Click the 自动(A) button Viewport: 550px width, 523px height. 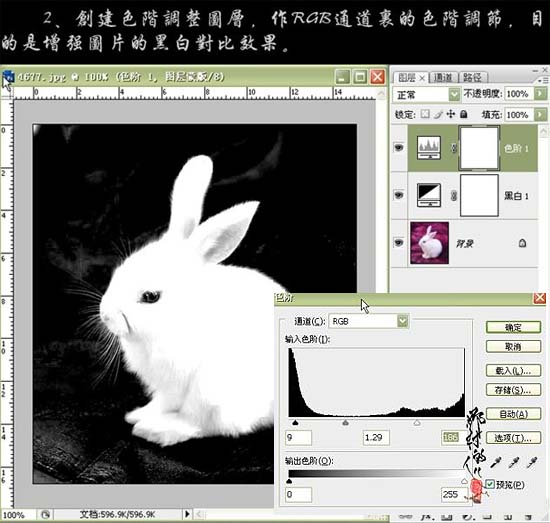[x=513, y=414]
